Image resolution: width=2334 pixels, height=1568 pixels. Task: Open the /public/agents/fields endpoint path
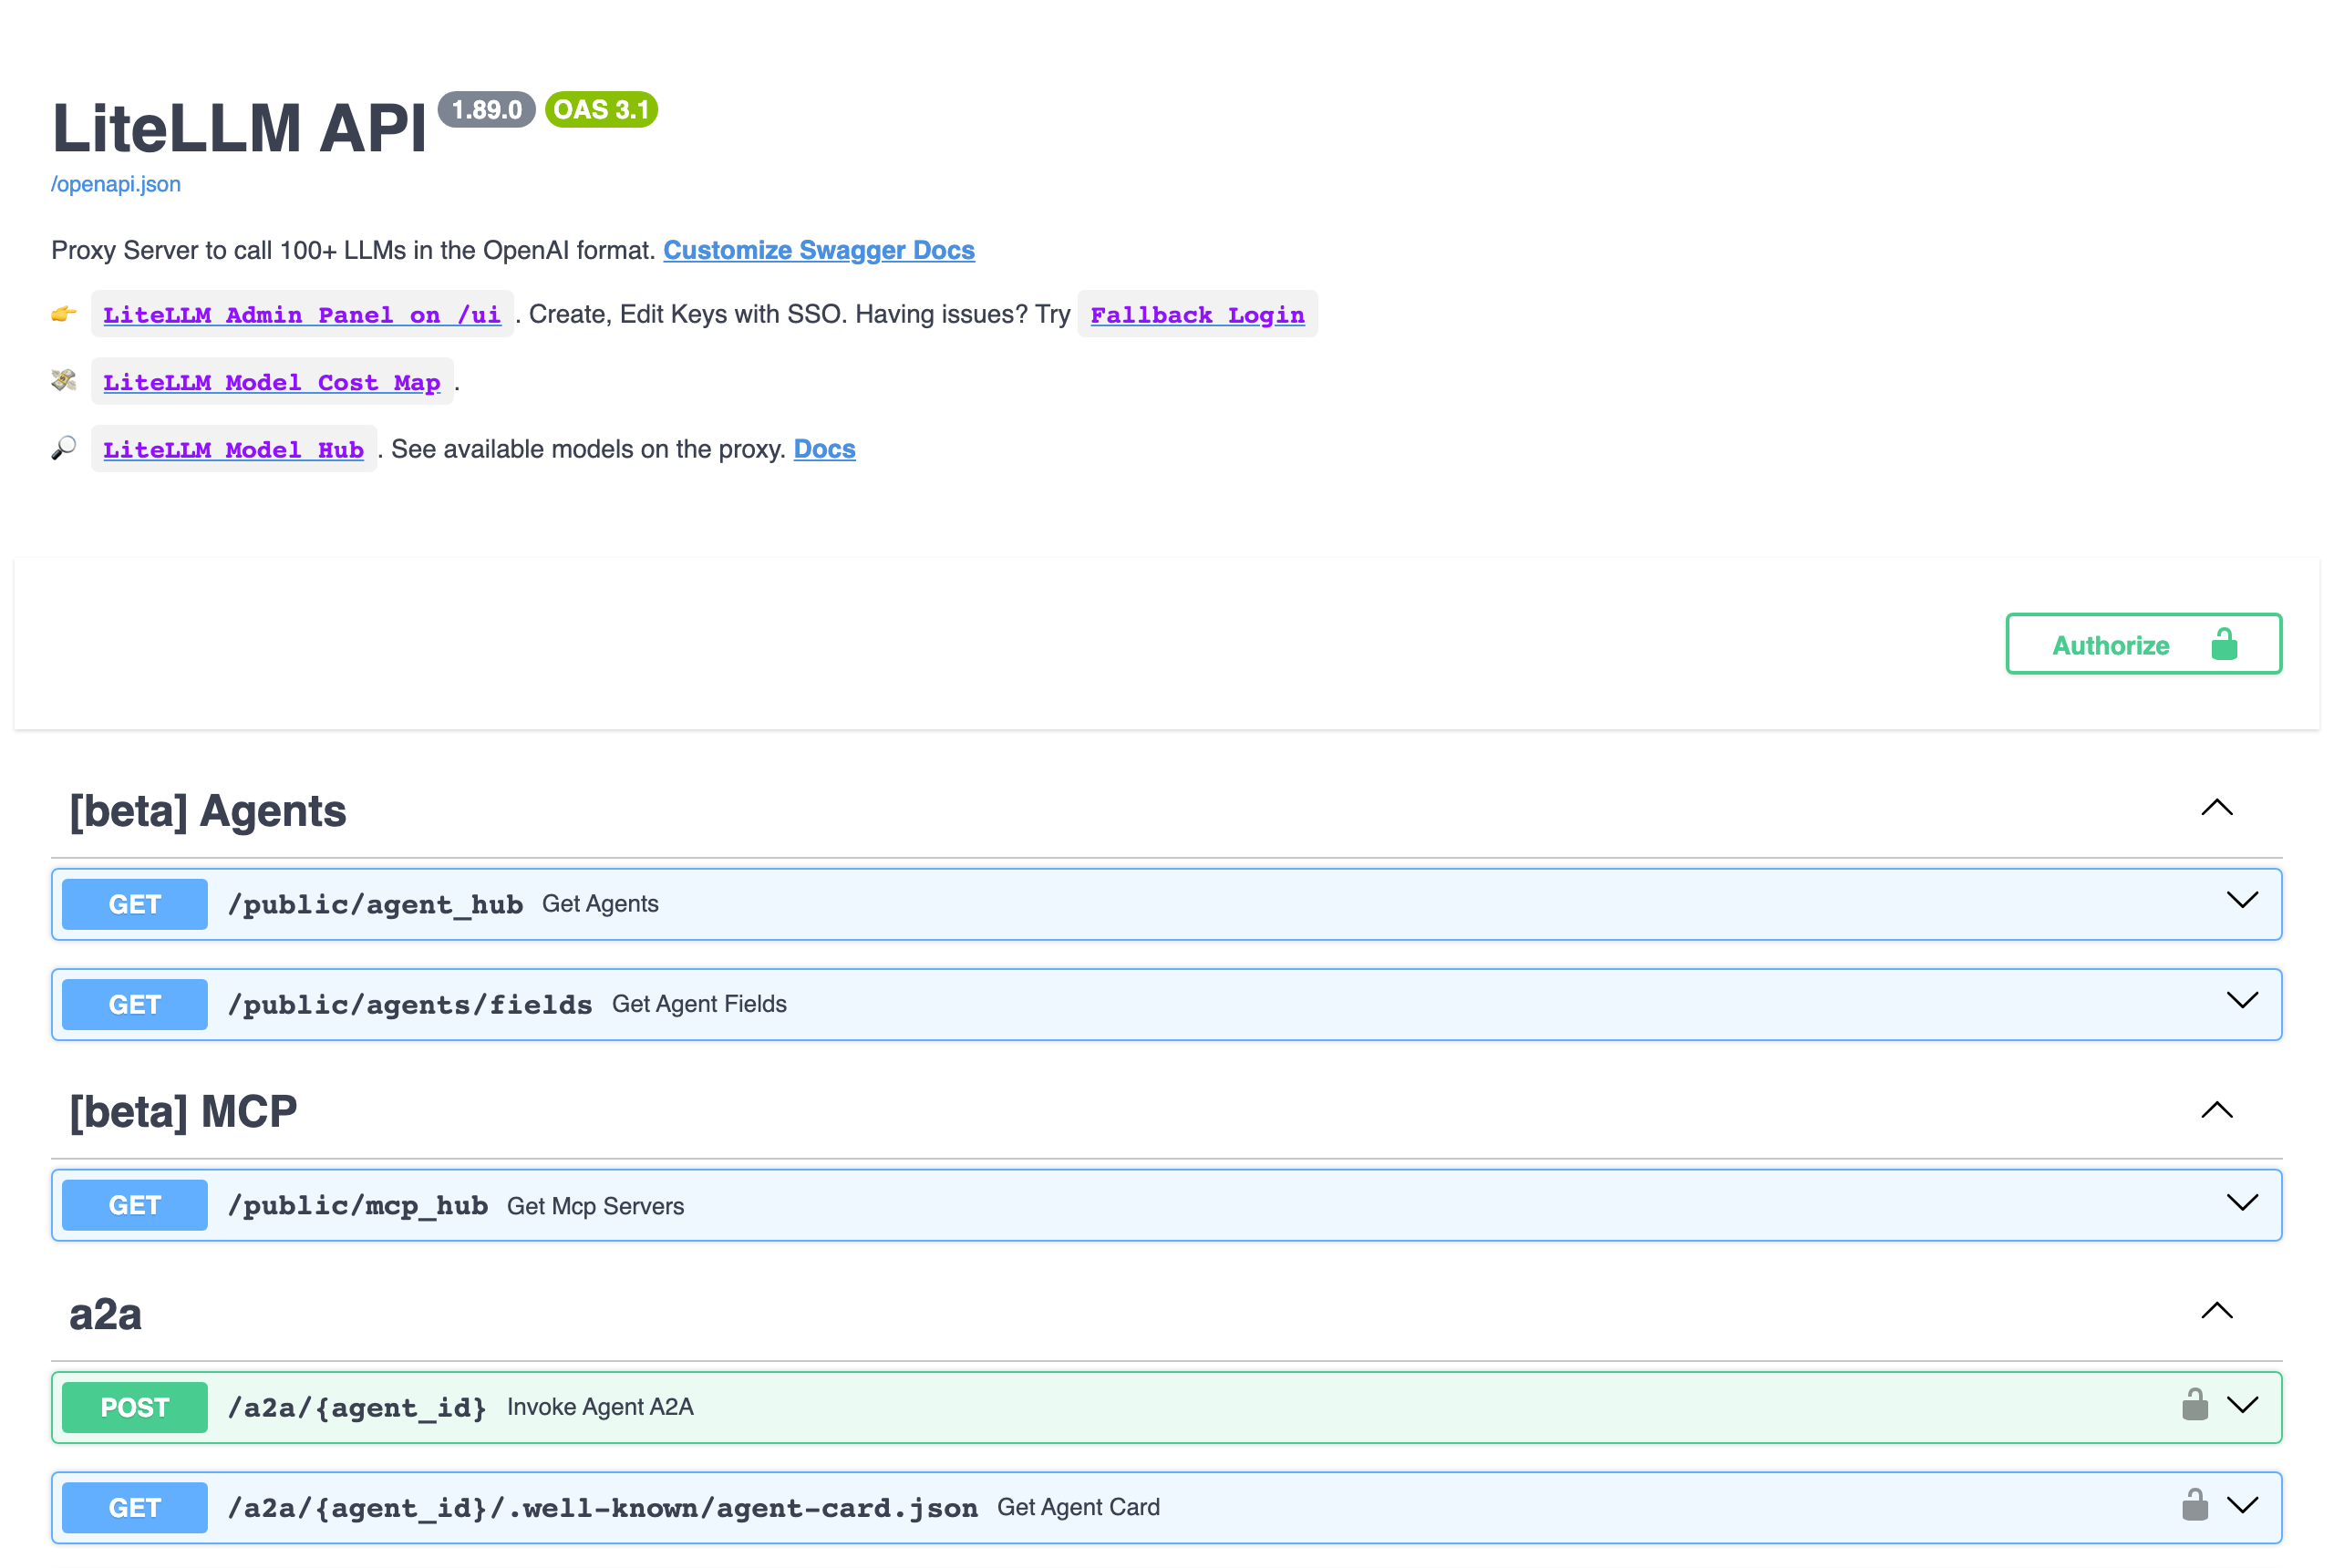410,1004
